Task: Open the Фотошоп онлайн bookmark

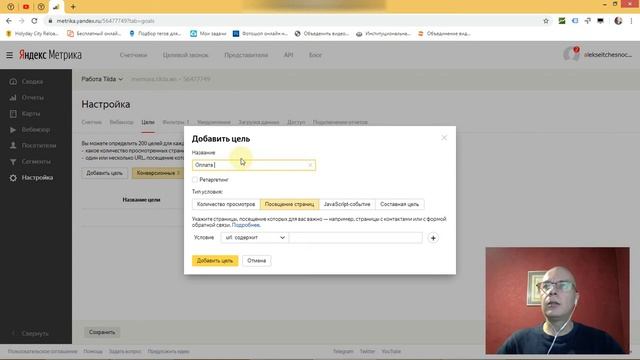Action: point(260,33)
